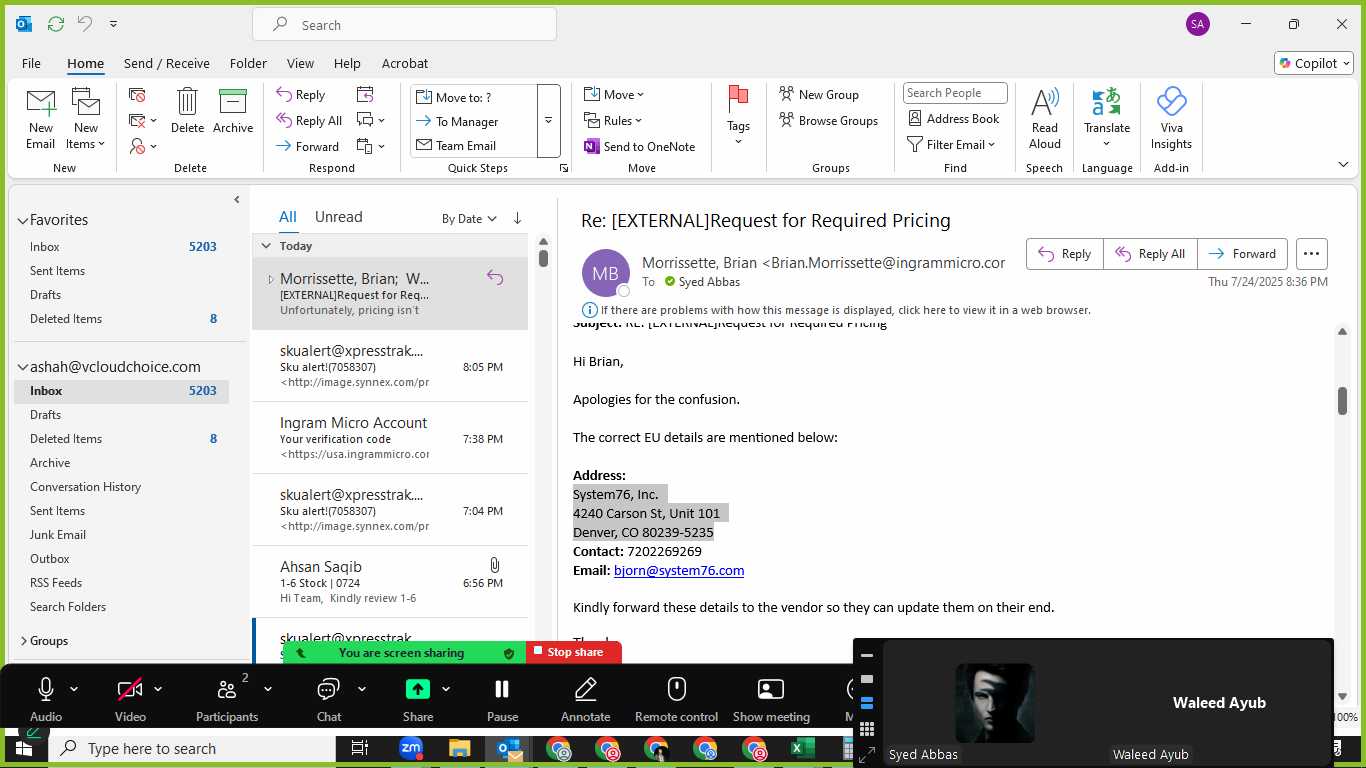Click into the Search People field
The height and width of the screenshot is (768, 1366).
[x=955, y=93]
